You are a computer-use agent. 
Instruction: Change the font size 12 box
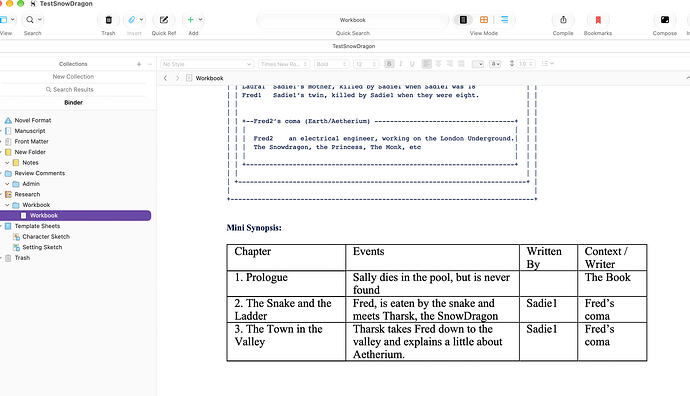366,64
